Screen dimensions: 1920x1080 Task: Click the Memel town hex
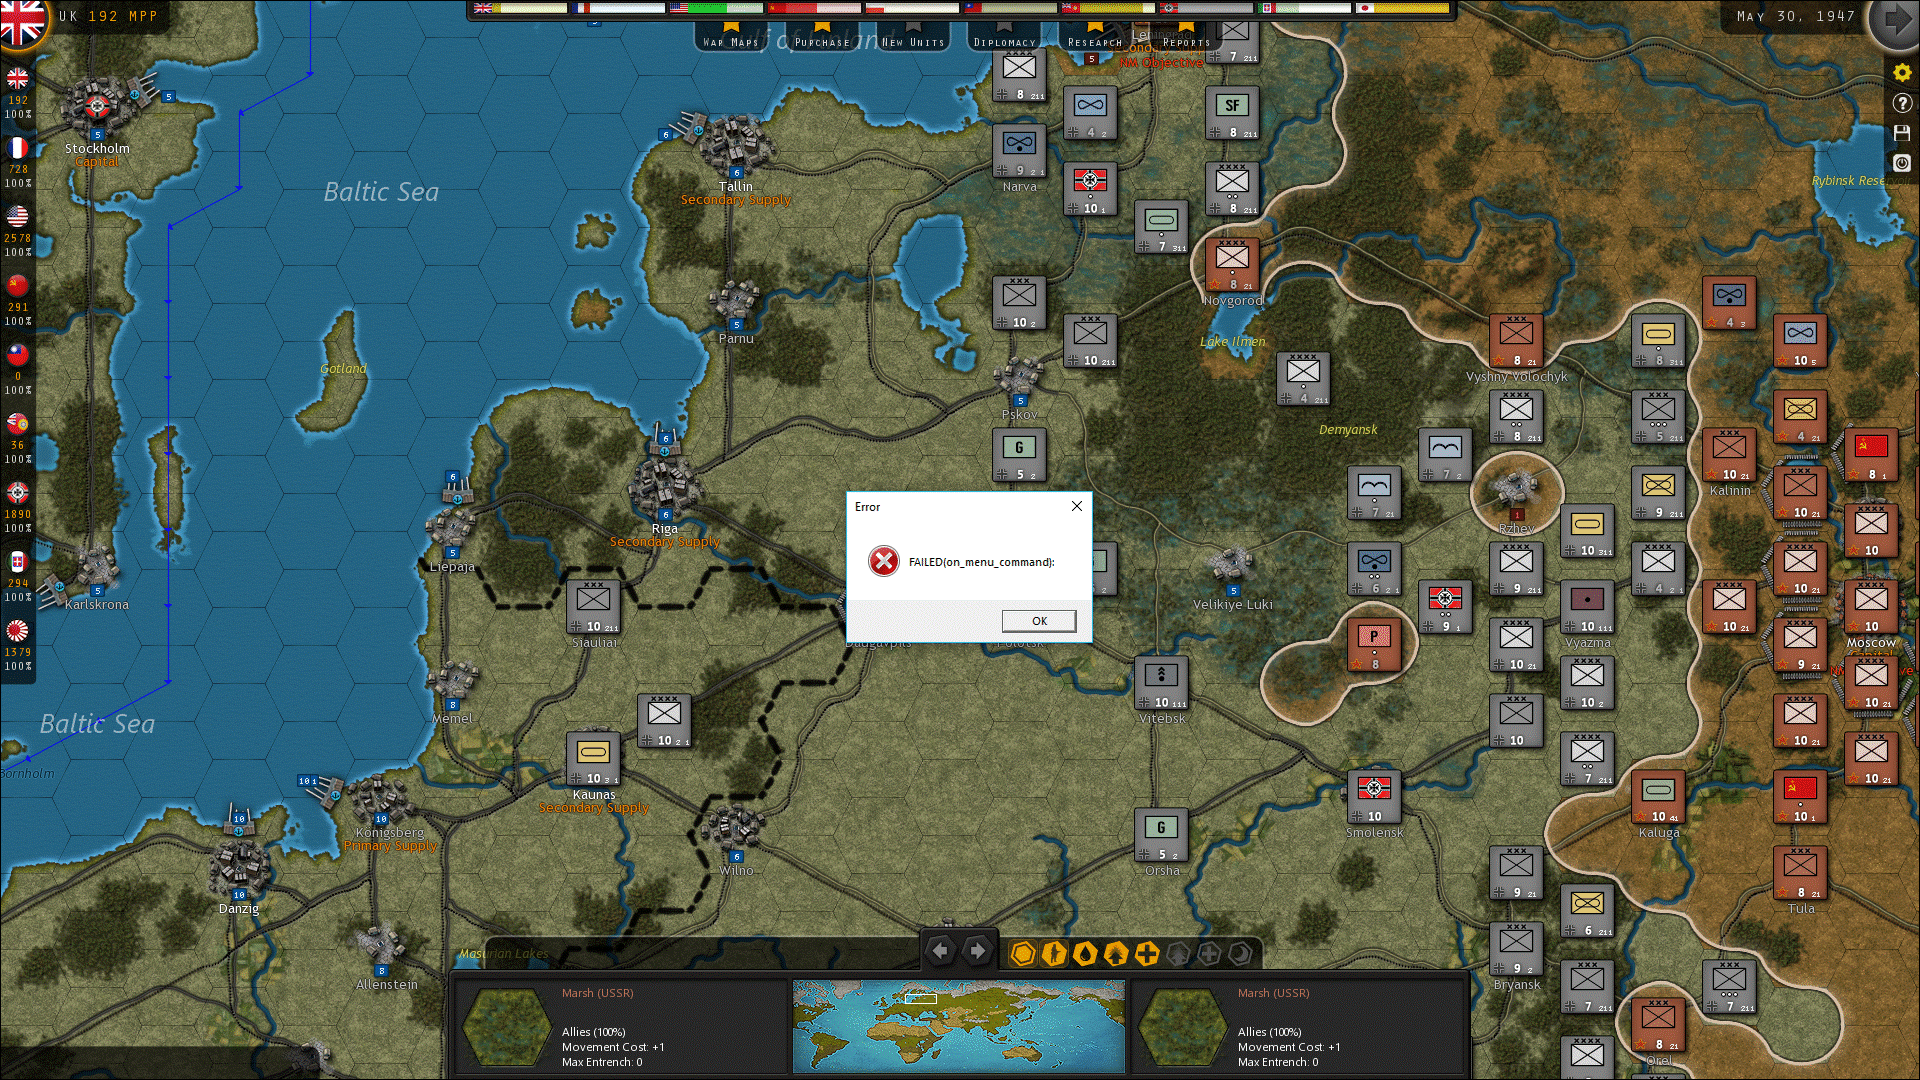pyautogui.click(x=452, y=682)
